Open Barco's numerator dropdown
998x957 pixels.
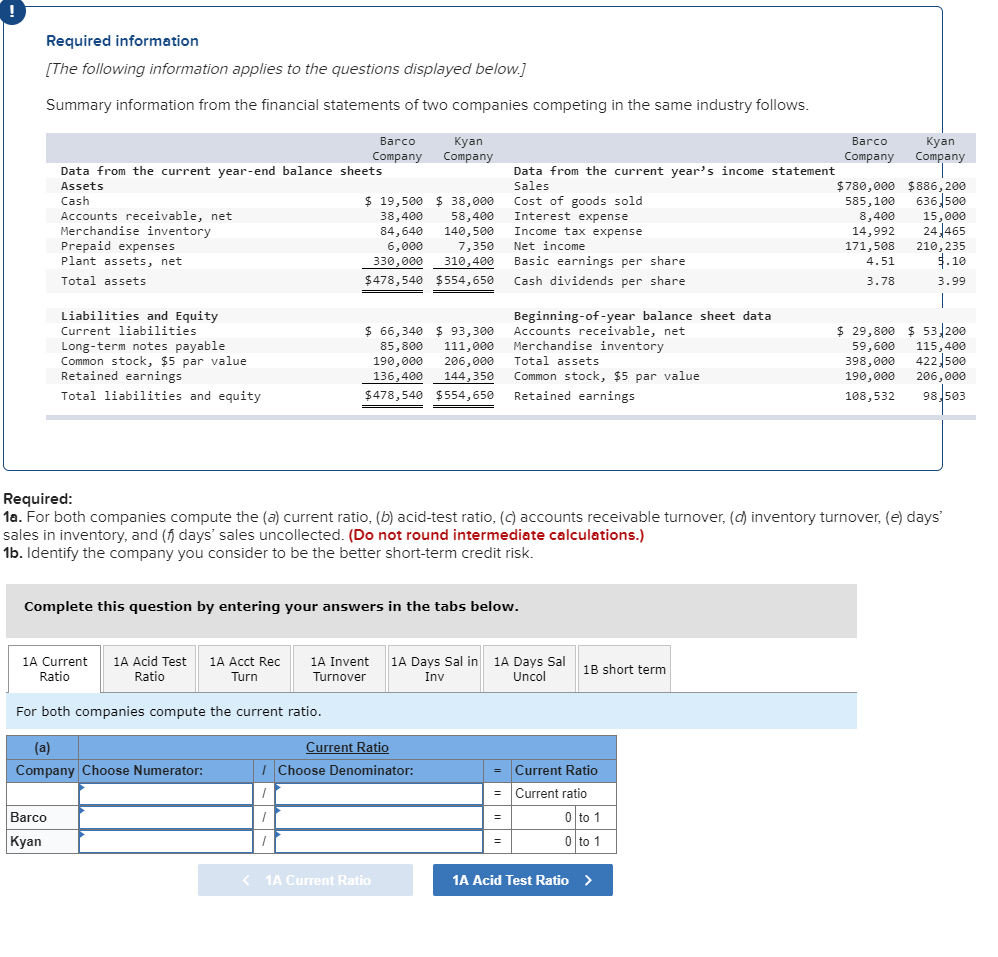pos(166,817)
